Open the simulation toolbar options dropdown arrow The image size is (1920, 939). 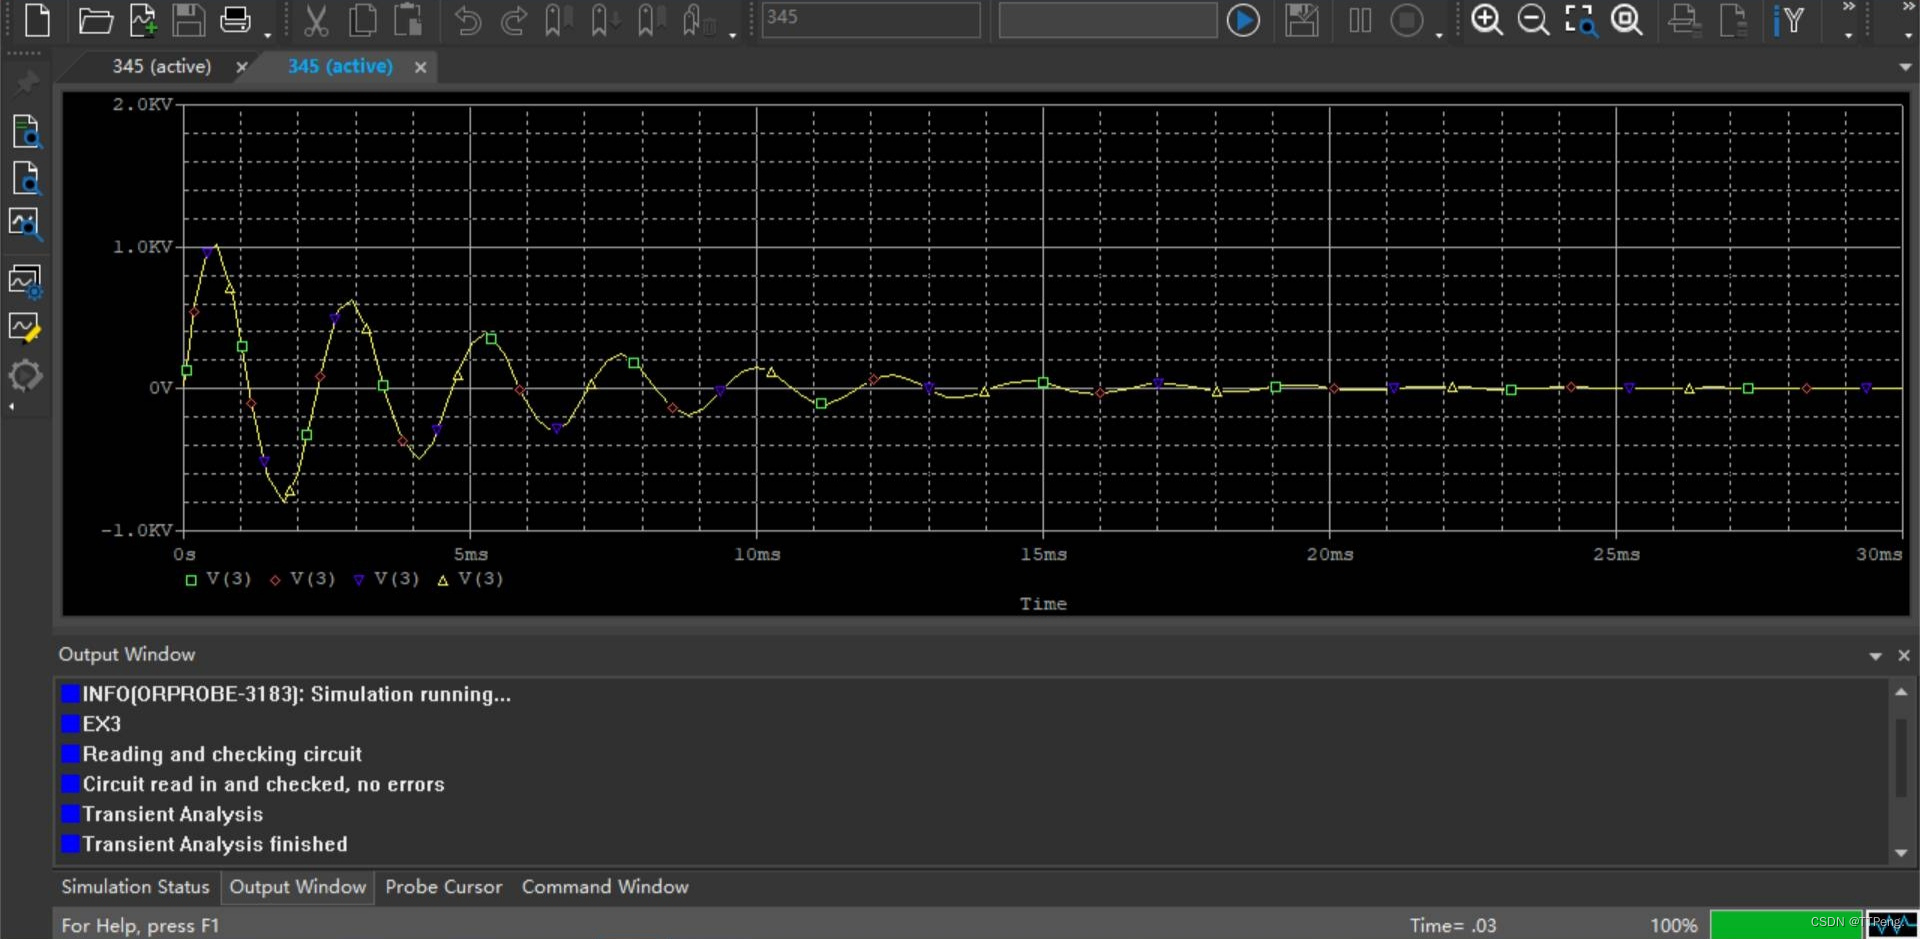[1439, 35]
